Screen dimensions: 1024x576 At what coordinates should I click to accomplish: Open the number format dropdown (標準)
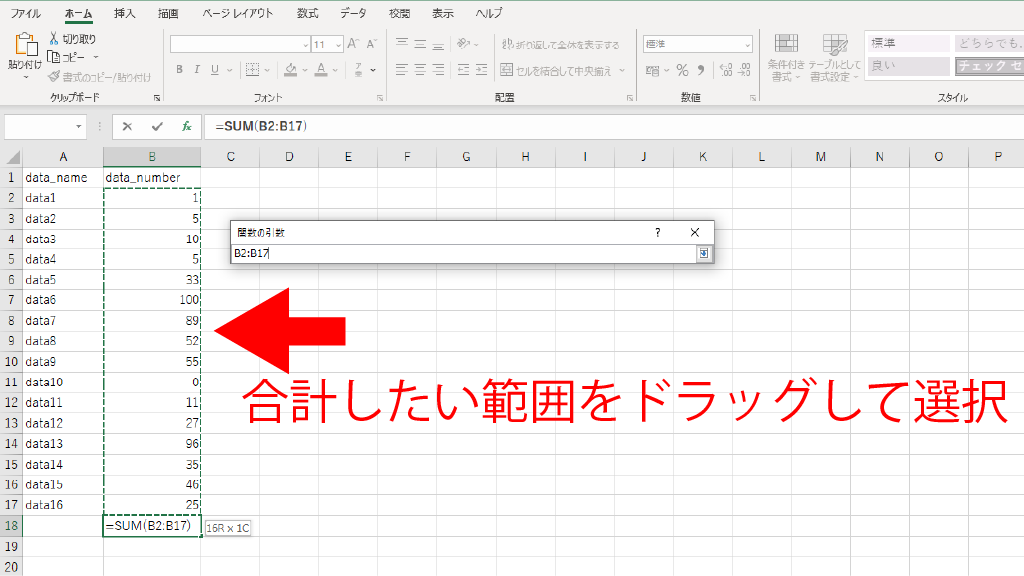tap(697, 45)
